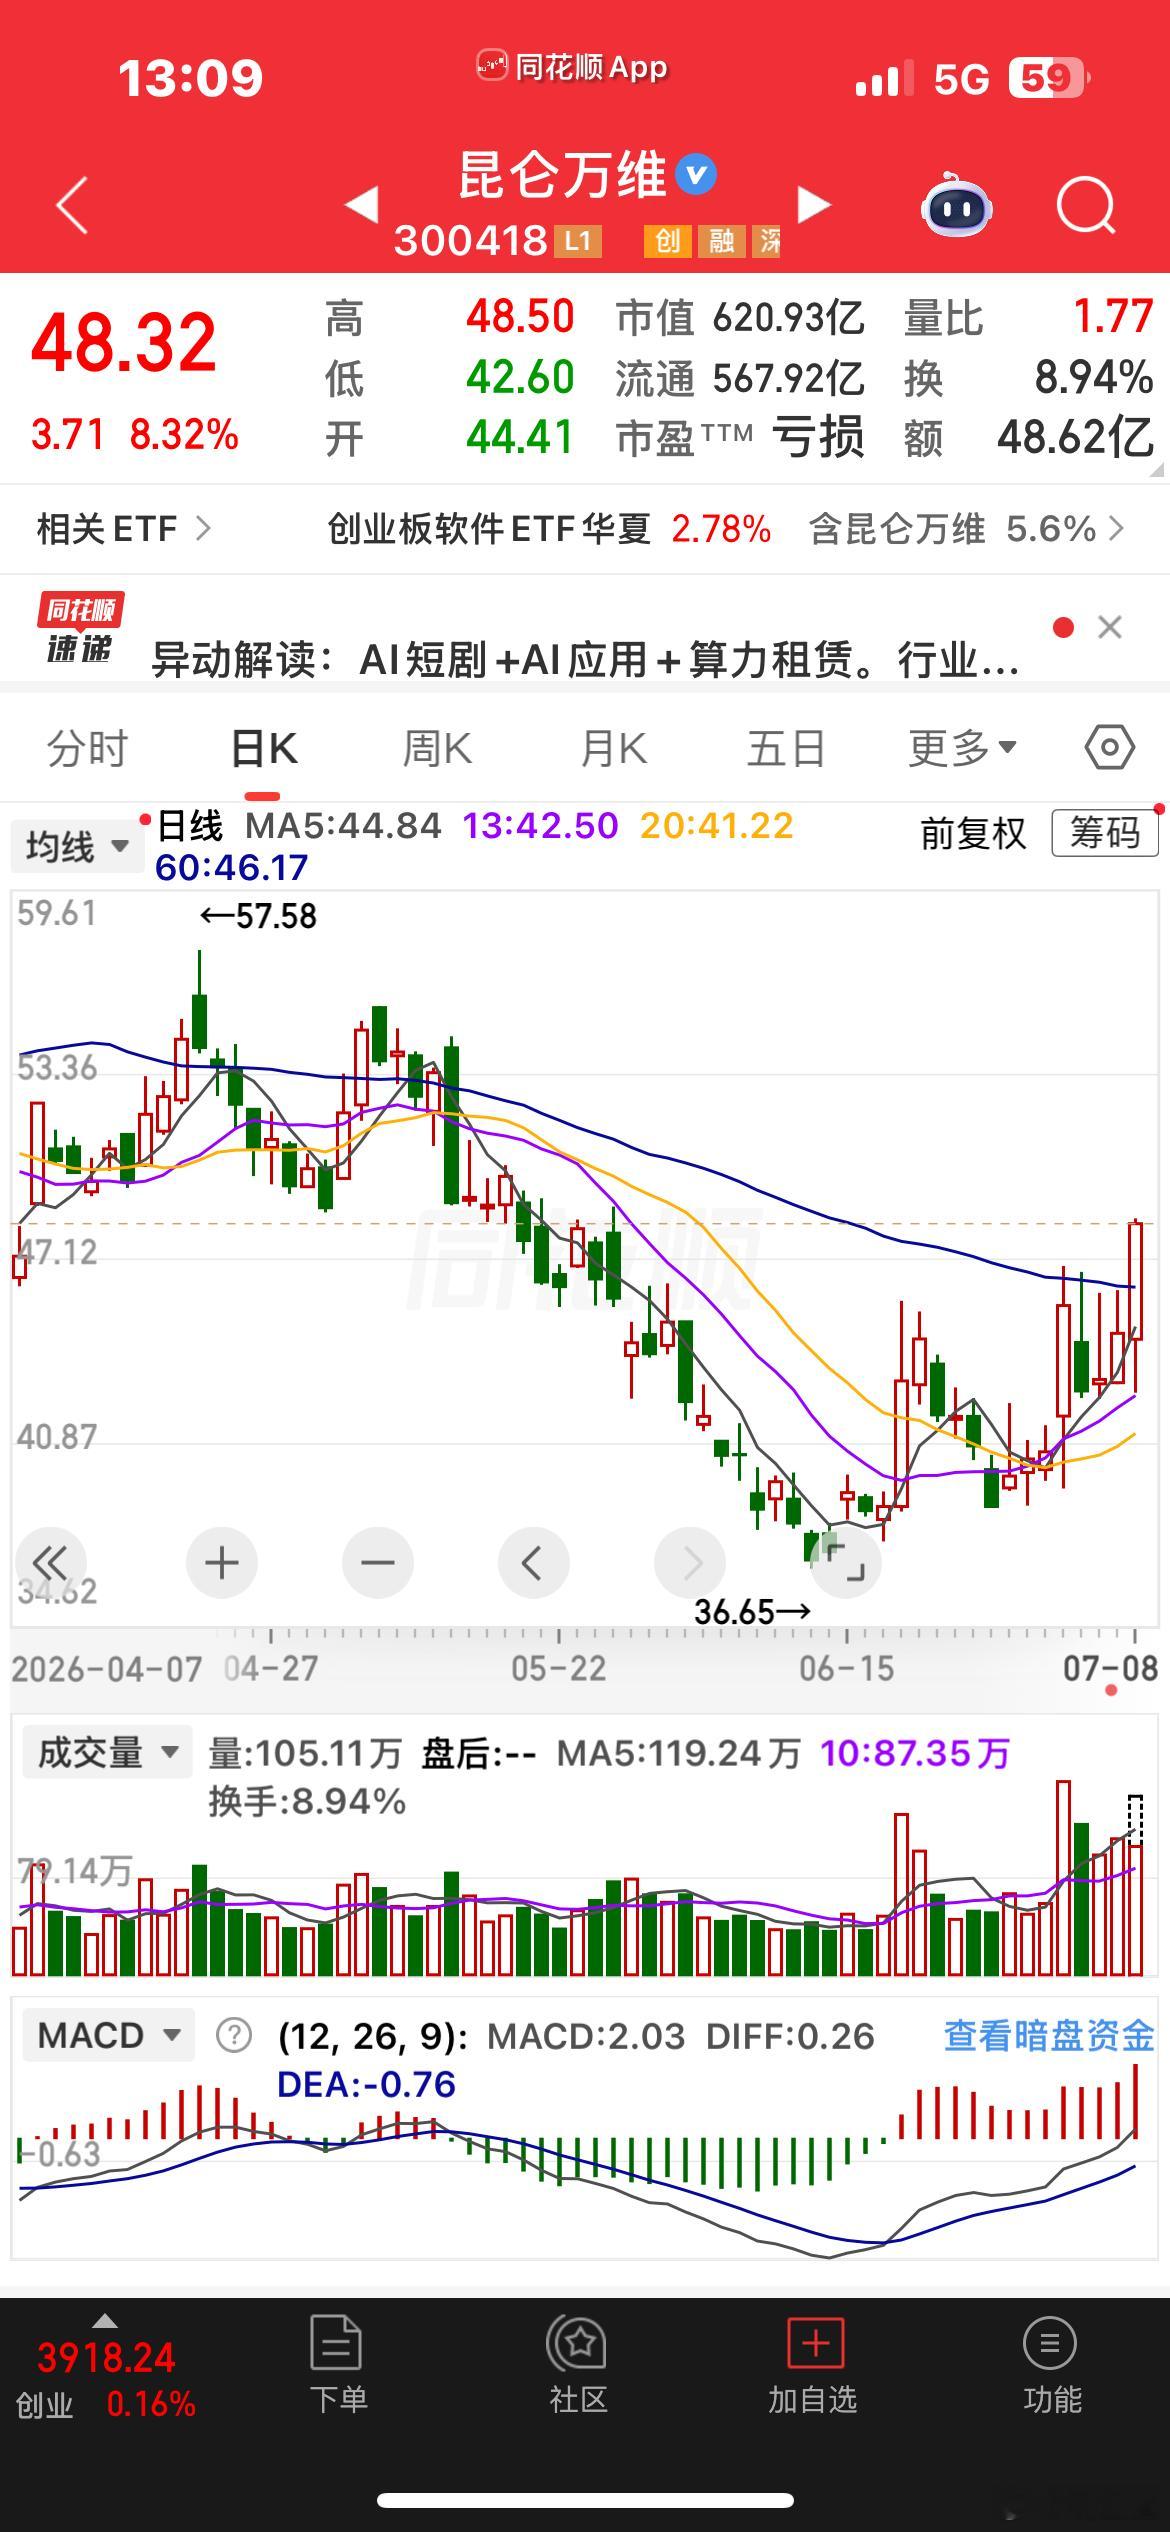Open 创业板软件ETF华夏 2.78% link
The width and height of the screenshot is (1170, 2532).
(x=549, y=528)
